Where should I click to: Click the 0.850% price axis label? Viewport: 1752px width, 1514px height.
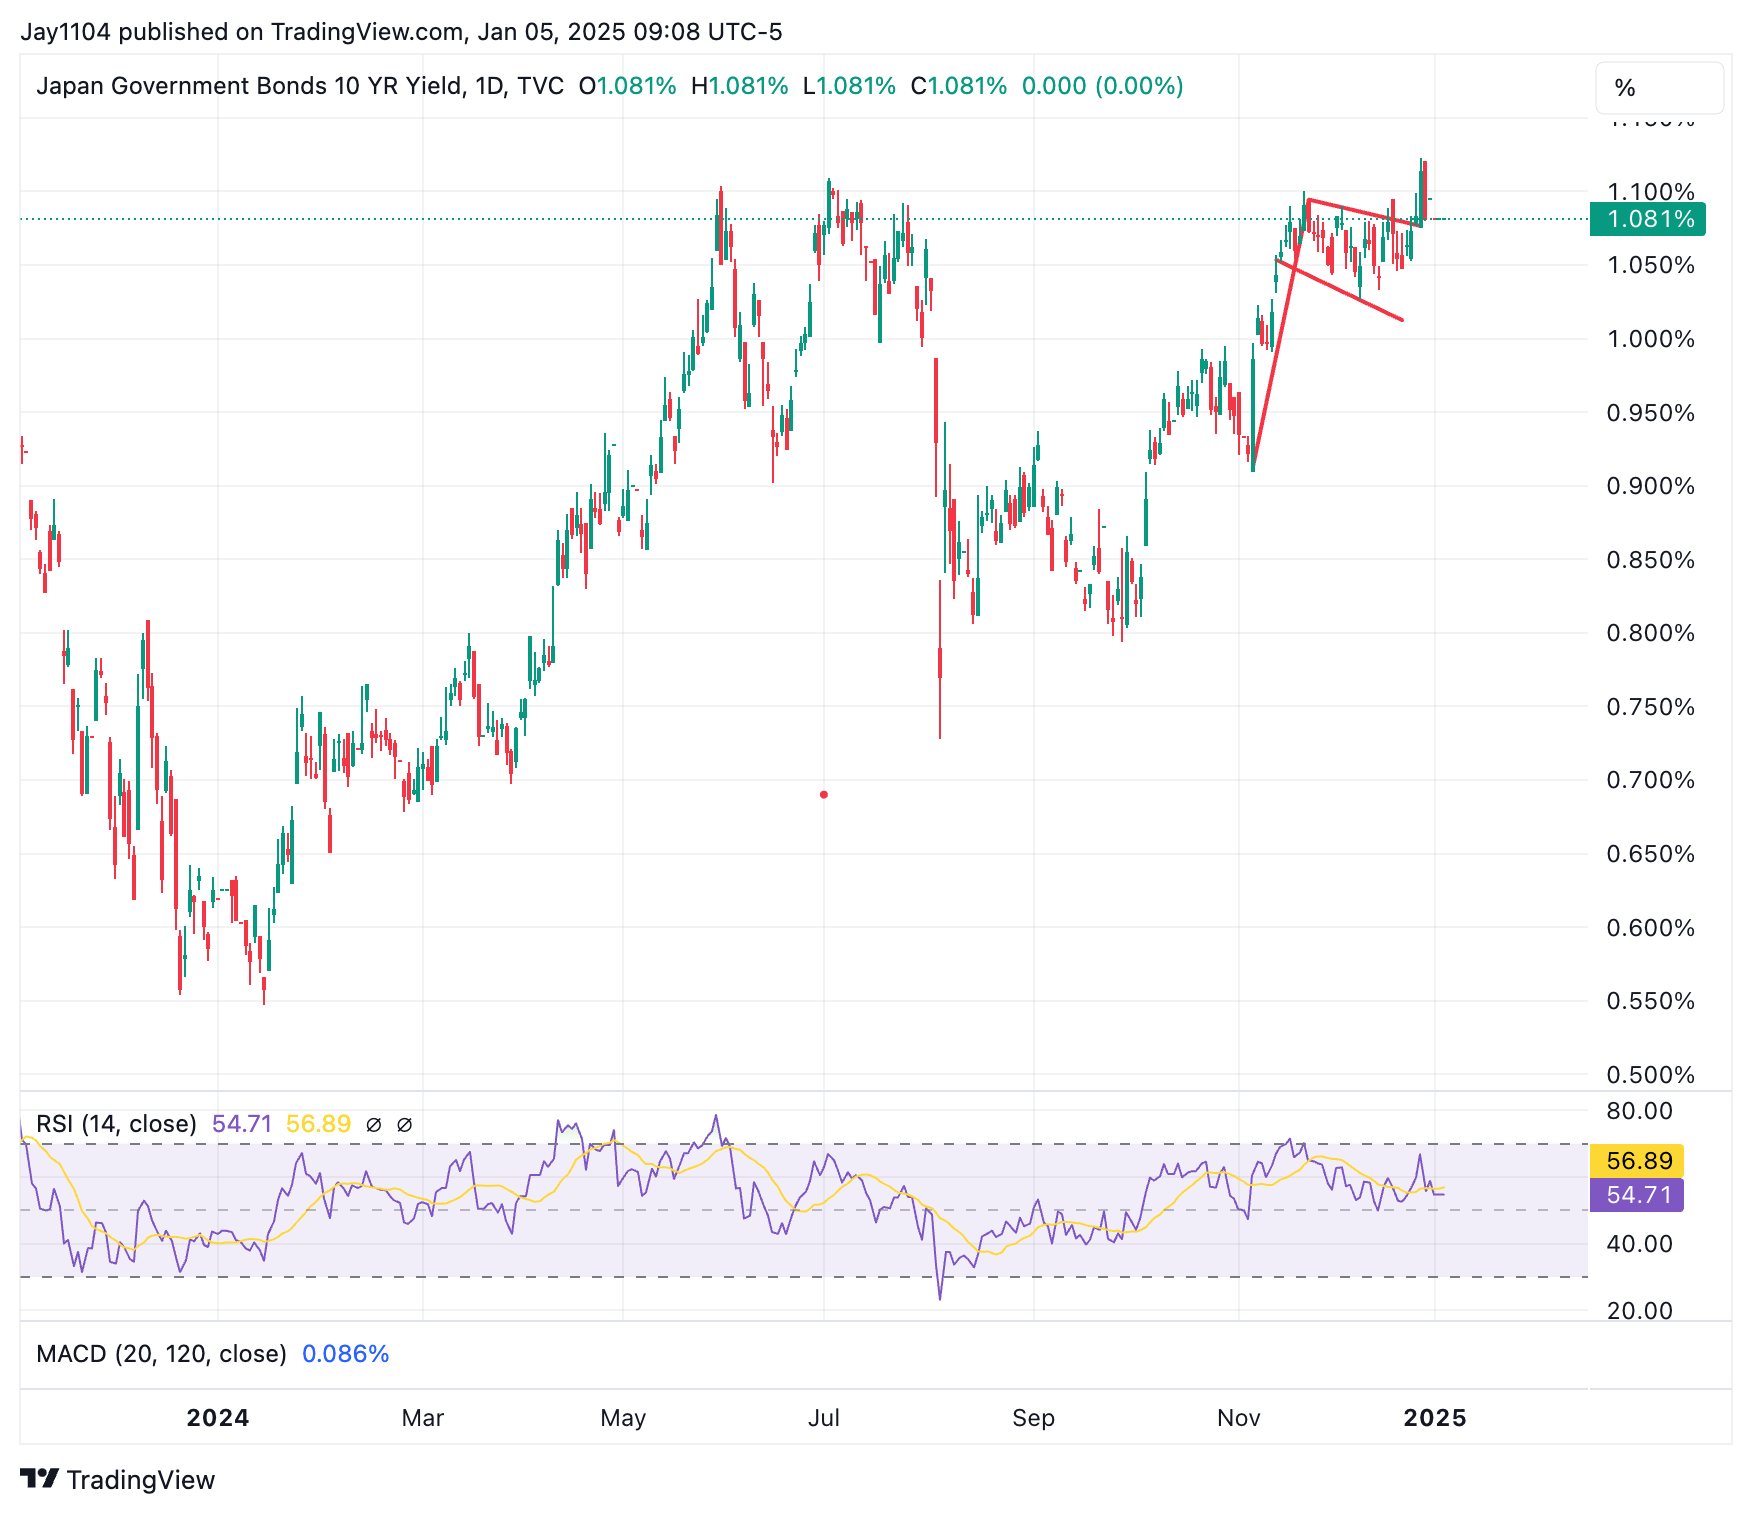click(x=1650, y=560)
